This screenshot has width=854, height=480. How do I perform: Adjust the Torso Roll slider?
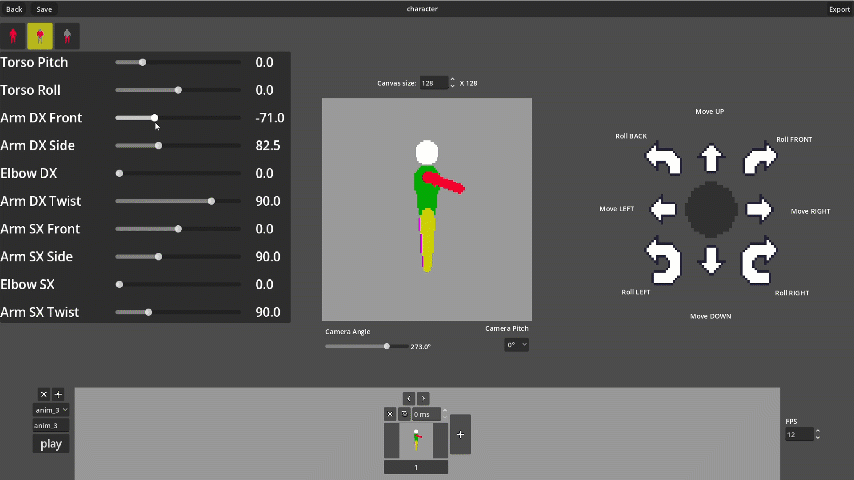tap(178, 90)
